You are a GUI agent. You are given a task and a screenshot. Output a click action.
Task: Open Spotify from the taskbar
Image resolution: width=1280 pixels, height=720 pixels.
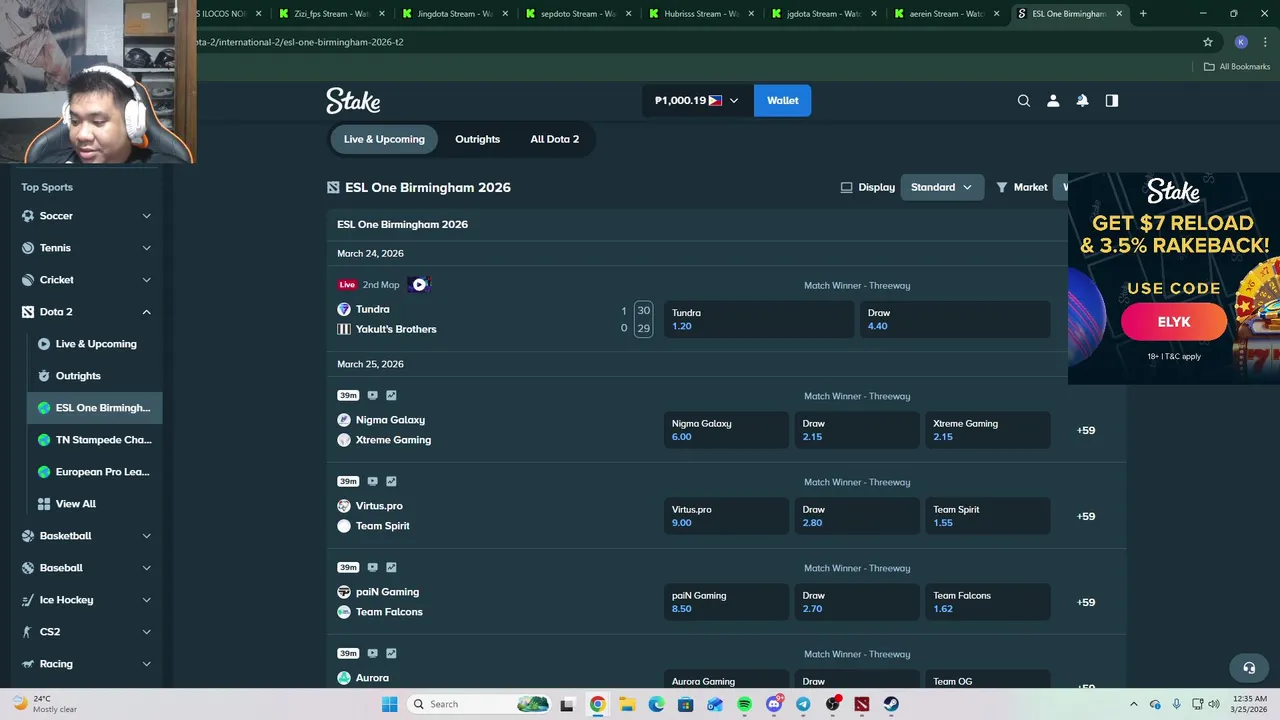point(744,704)
